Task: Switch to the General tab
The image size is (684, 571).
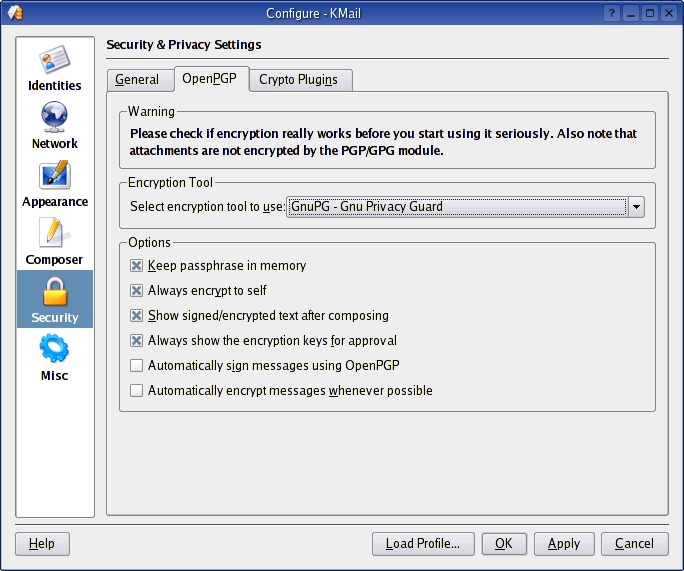Action: [137, 80]
